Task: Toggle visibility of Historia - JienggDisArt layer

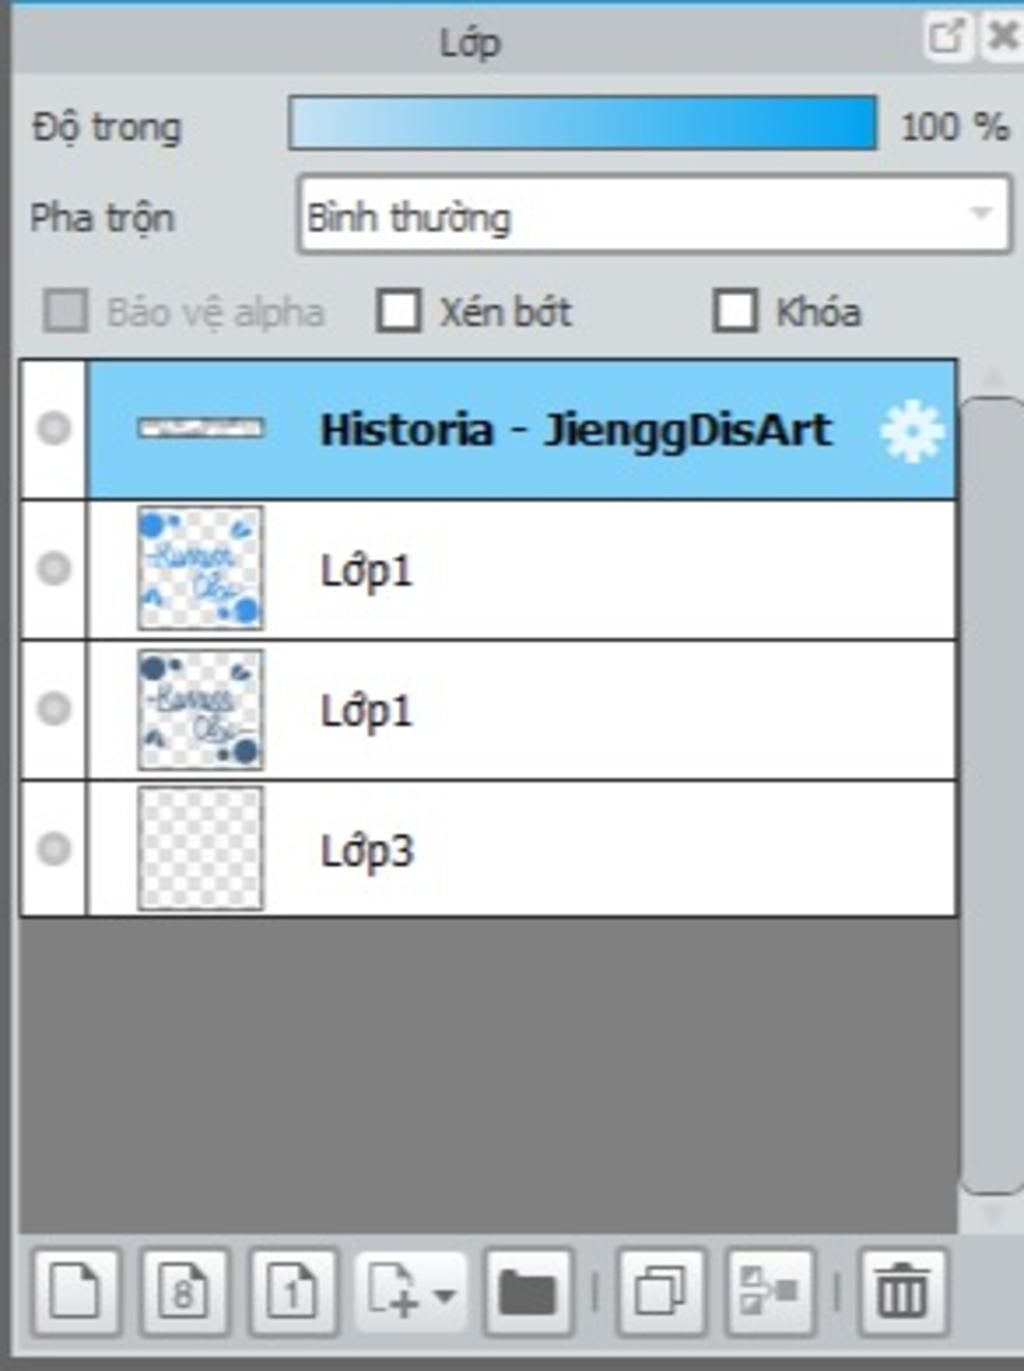Action: click(54, 429)
